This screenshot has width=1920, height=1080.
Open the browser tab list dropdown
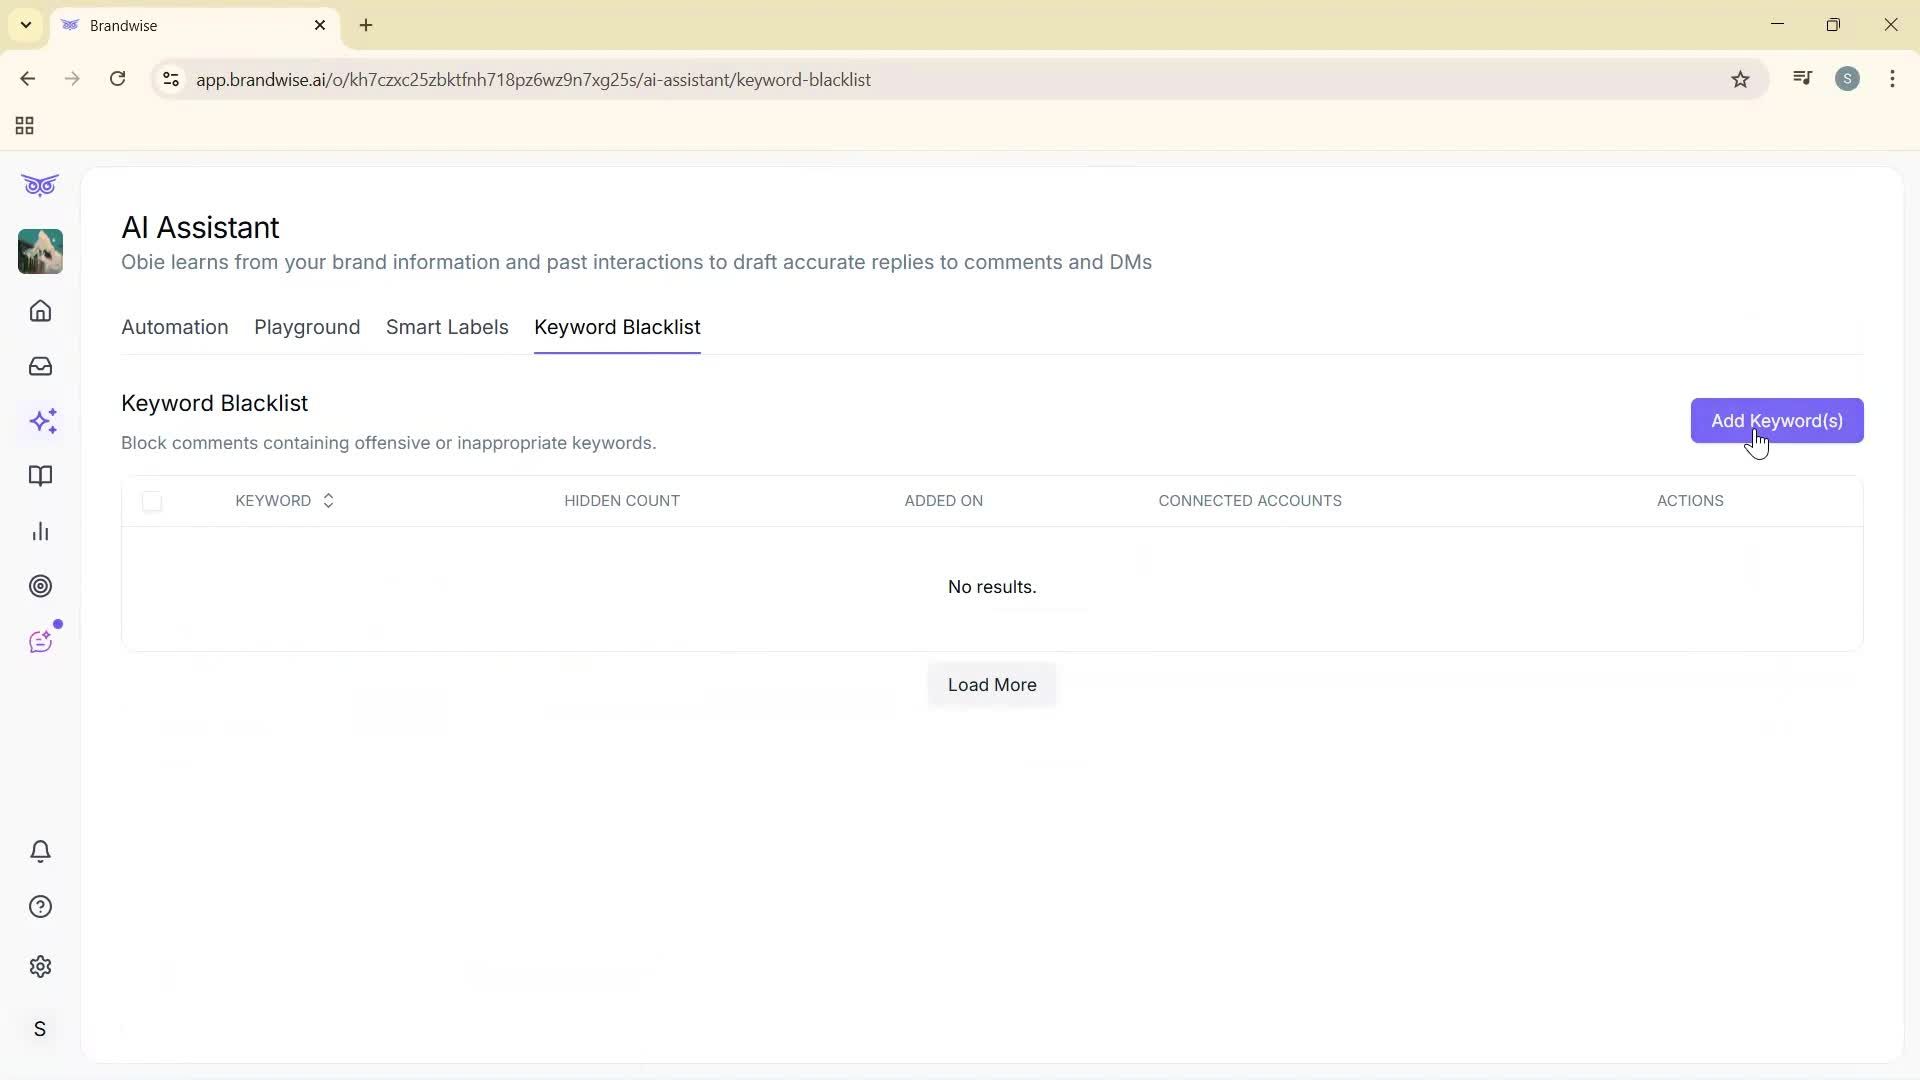[25, 25]
